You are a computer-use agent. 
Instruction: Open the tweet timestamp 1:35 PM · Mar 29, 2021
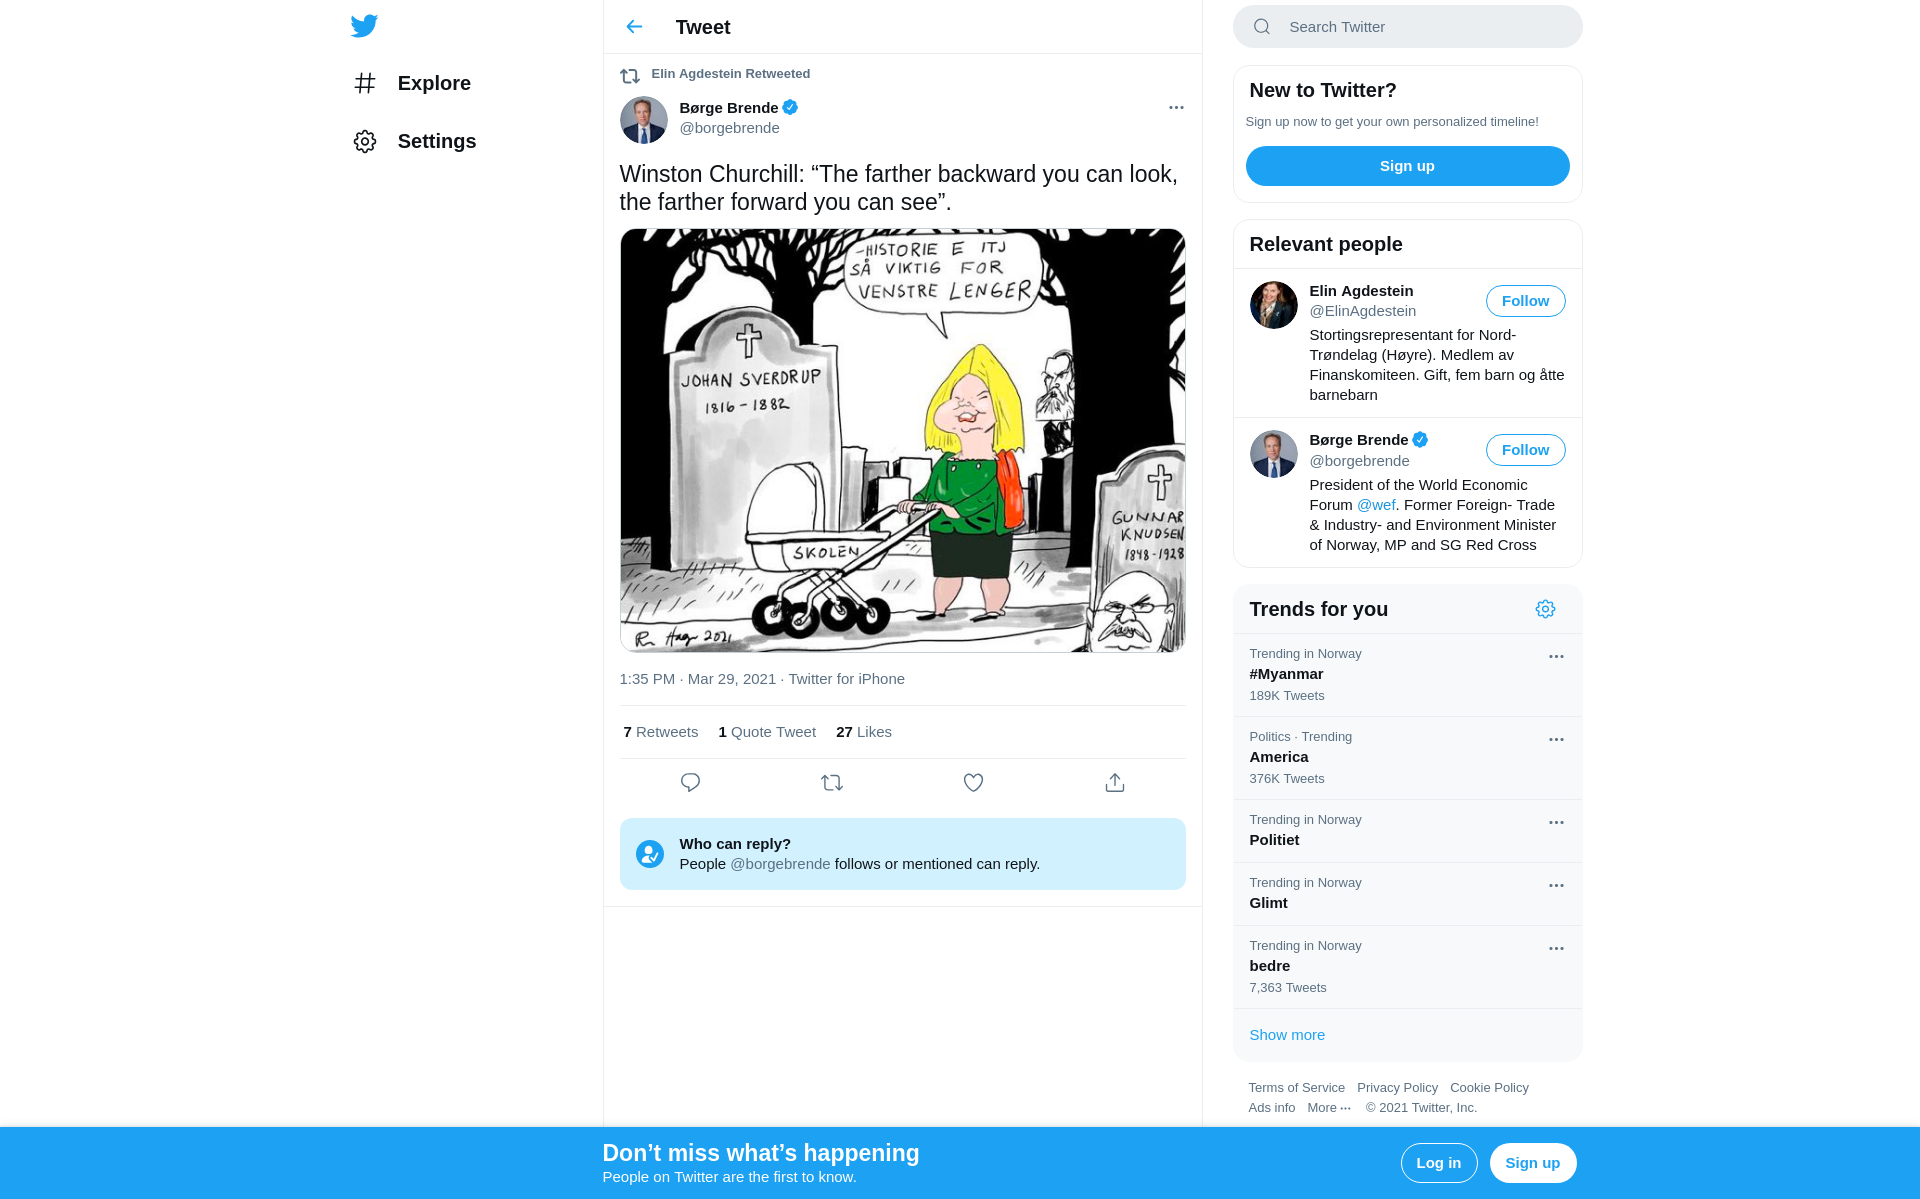(698, 679)
